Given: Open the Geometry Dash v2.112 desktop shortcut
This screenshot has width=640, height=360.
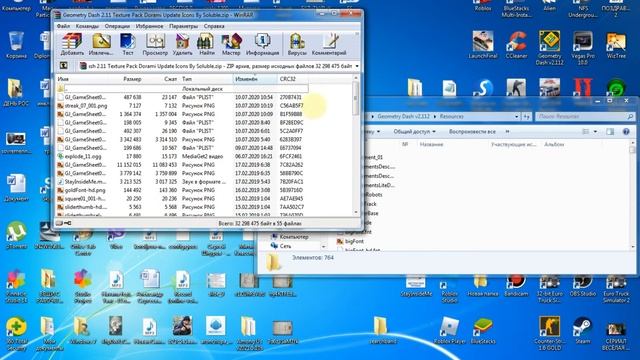Looking at the screenshot, I should tap(549, 48).
